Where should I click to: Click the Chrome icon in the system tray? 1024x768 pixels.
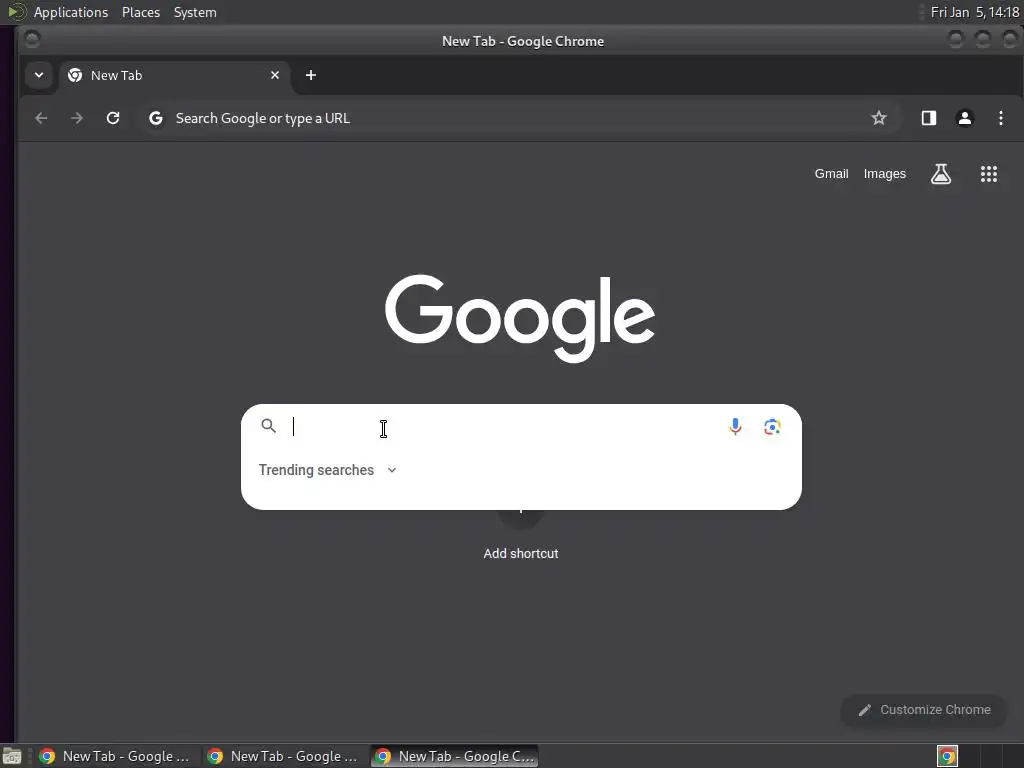(x=947, y=756)
